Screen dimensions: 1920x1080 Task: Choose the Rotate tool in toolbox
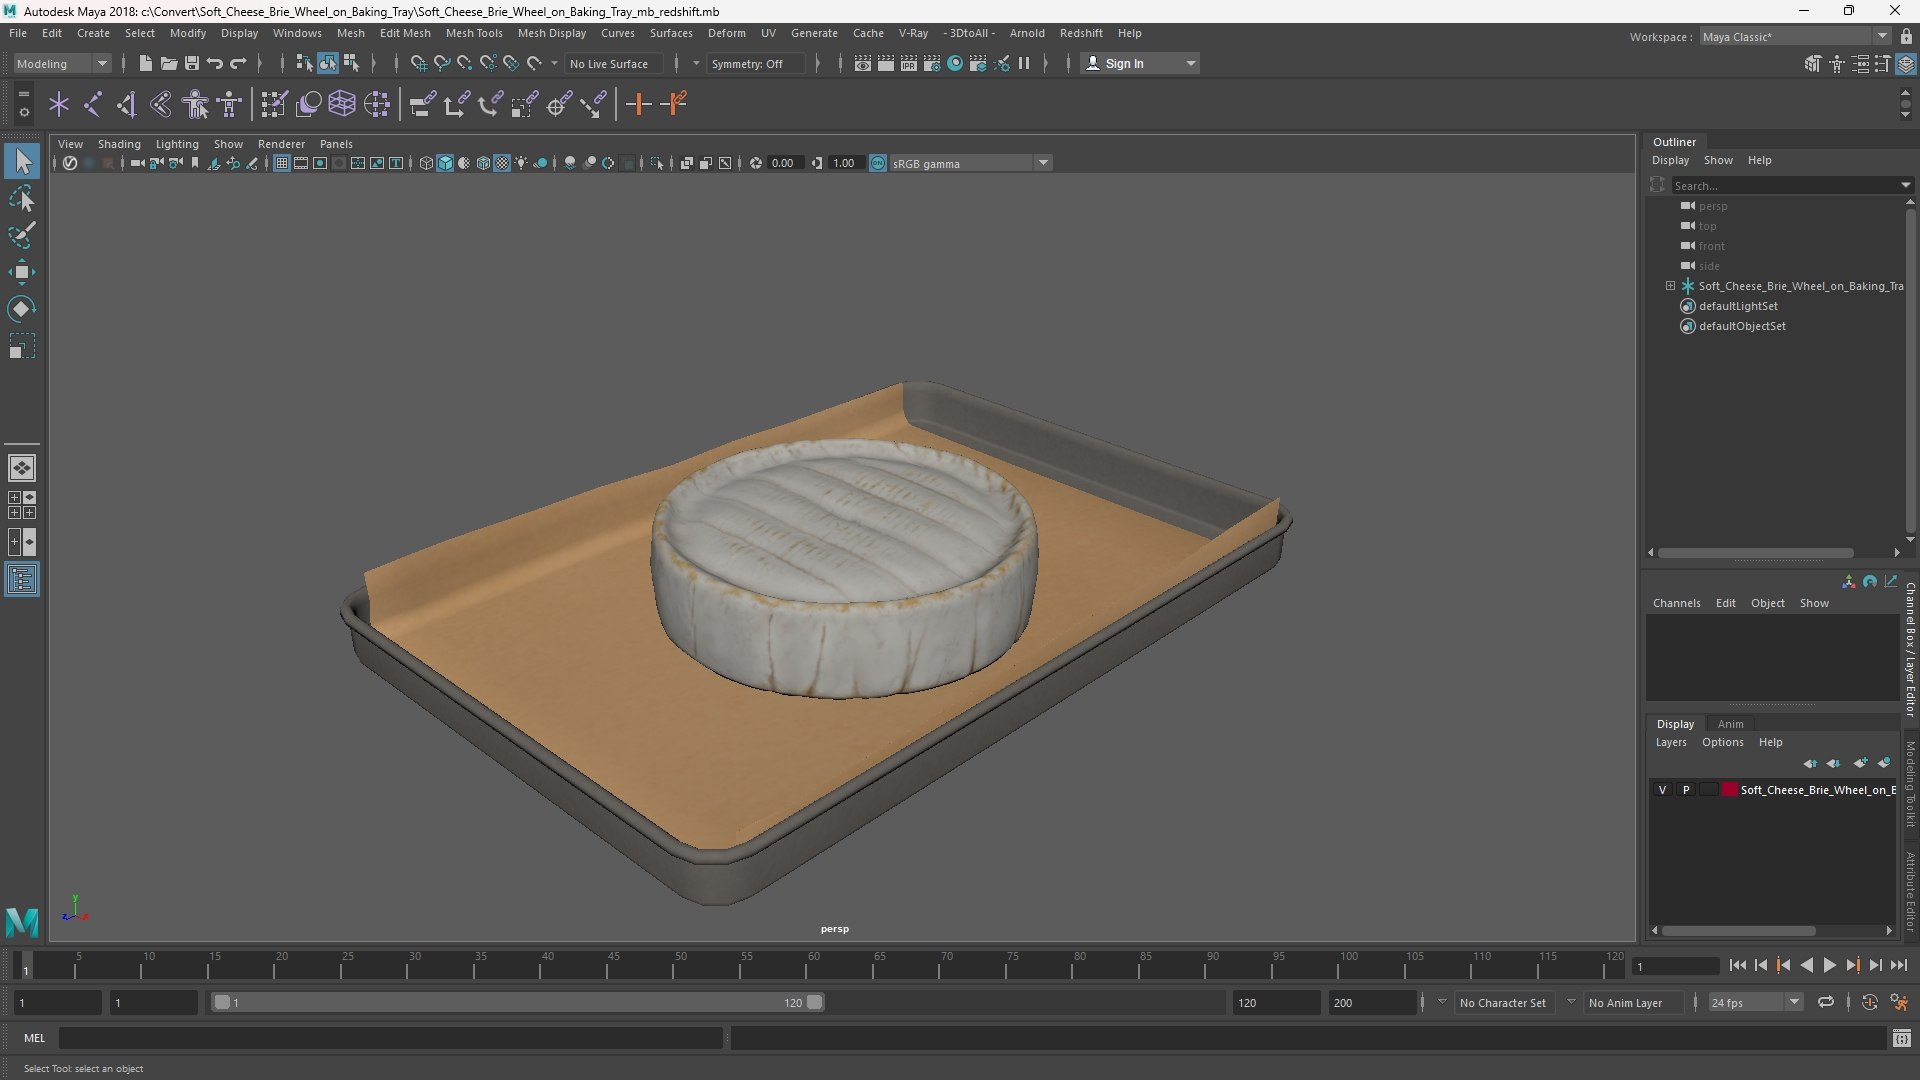pyautogui.click(x=22, y=309)
